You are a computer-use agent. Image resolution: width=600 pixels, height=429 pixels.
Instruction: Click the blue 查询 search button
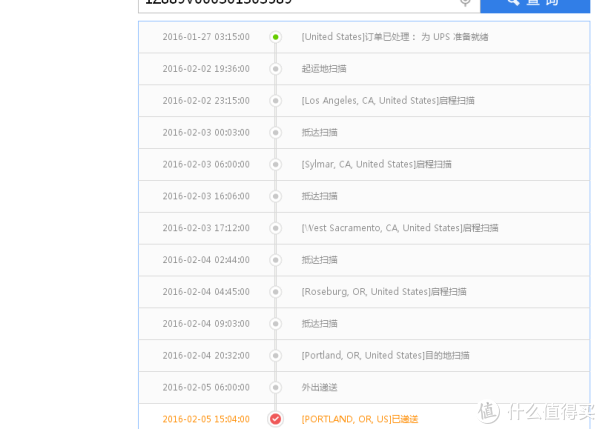[535, 6]
